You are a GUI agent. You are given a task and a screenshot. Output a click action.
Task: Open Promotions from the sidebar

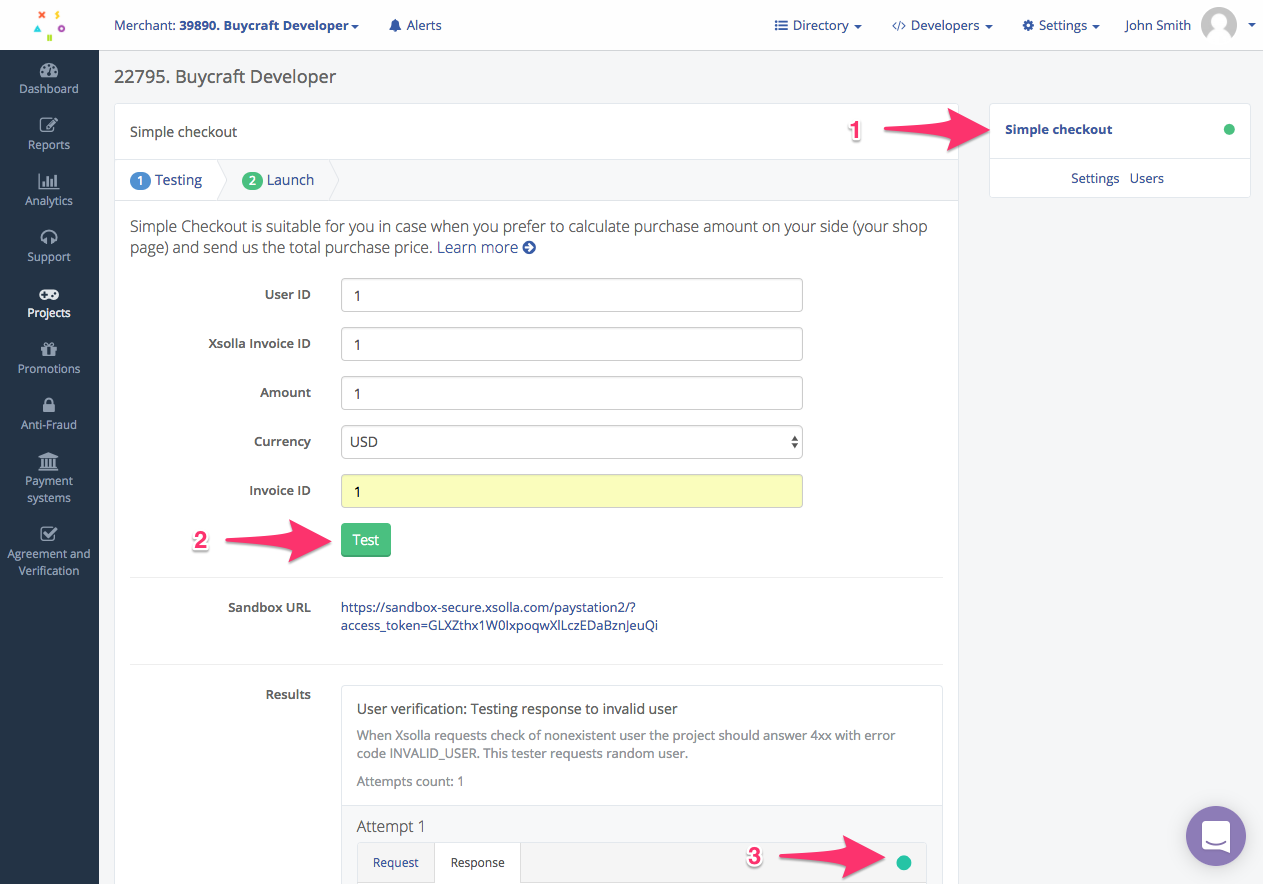click(49, 359)
